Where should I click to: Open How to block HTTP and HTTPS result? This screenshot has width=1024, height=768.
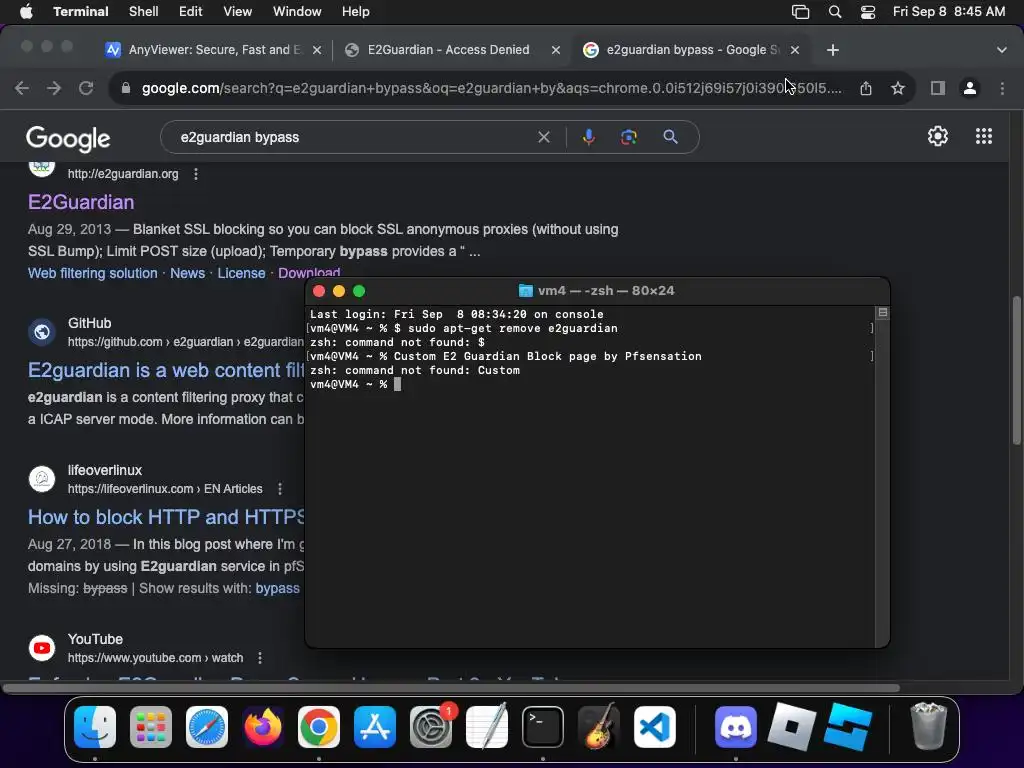coord(166,517)
